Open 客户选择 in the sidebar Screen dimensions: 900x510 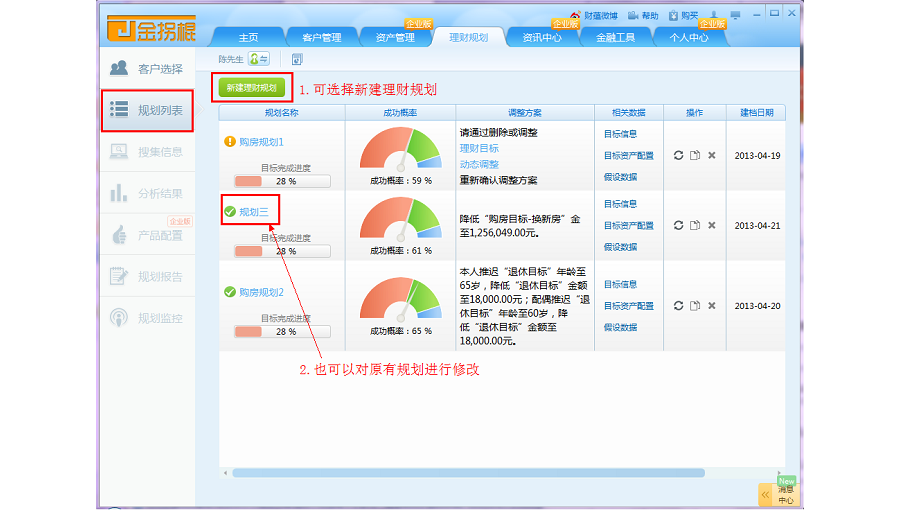click(x=150, y=69)
